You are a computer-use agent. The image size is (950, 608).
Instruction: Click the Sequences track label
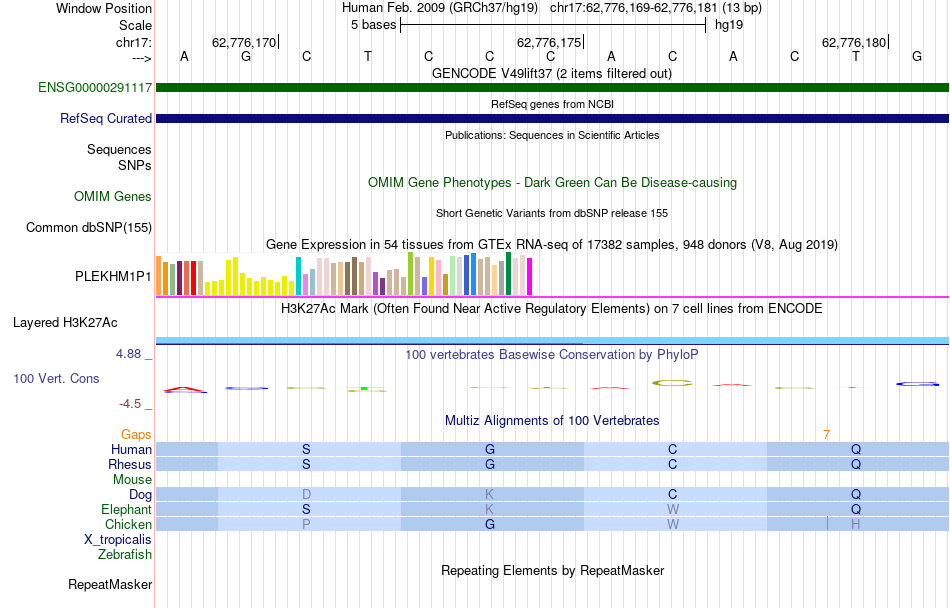(119, 150)
